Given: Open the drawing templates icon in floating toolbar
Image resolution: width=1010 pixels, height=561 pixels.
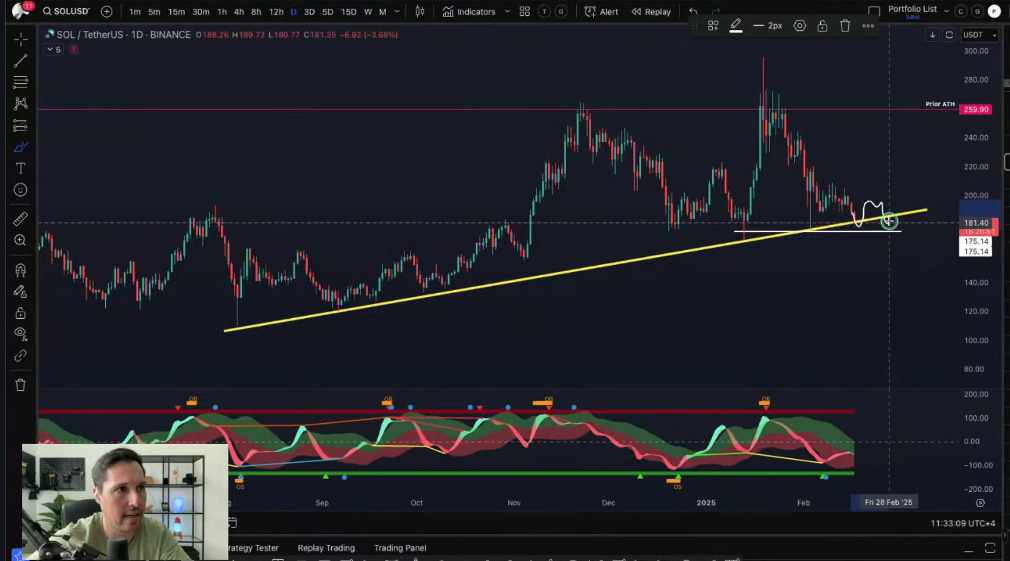Looking at the screenshot, I should 713,26.
